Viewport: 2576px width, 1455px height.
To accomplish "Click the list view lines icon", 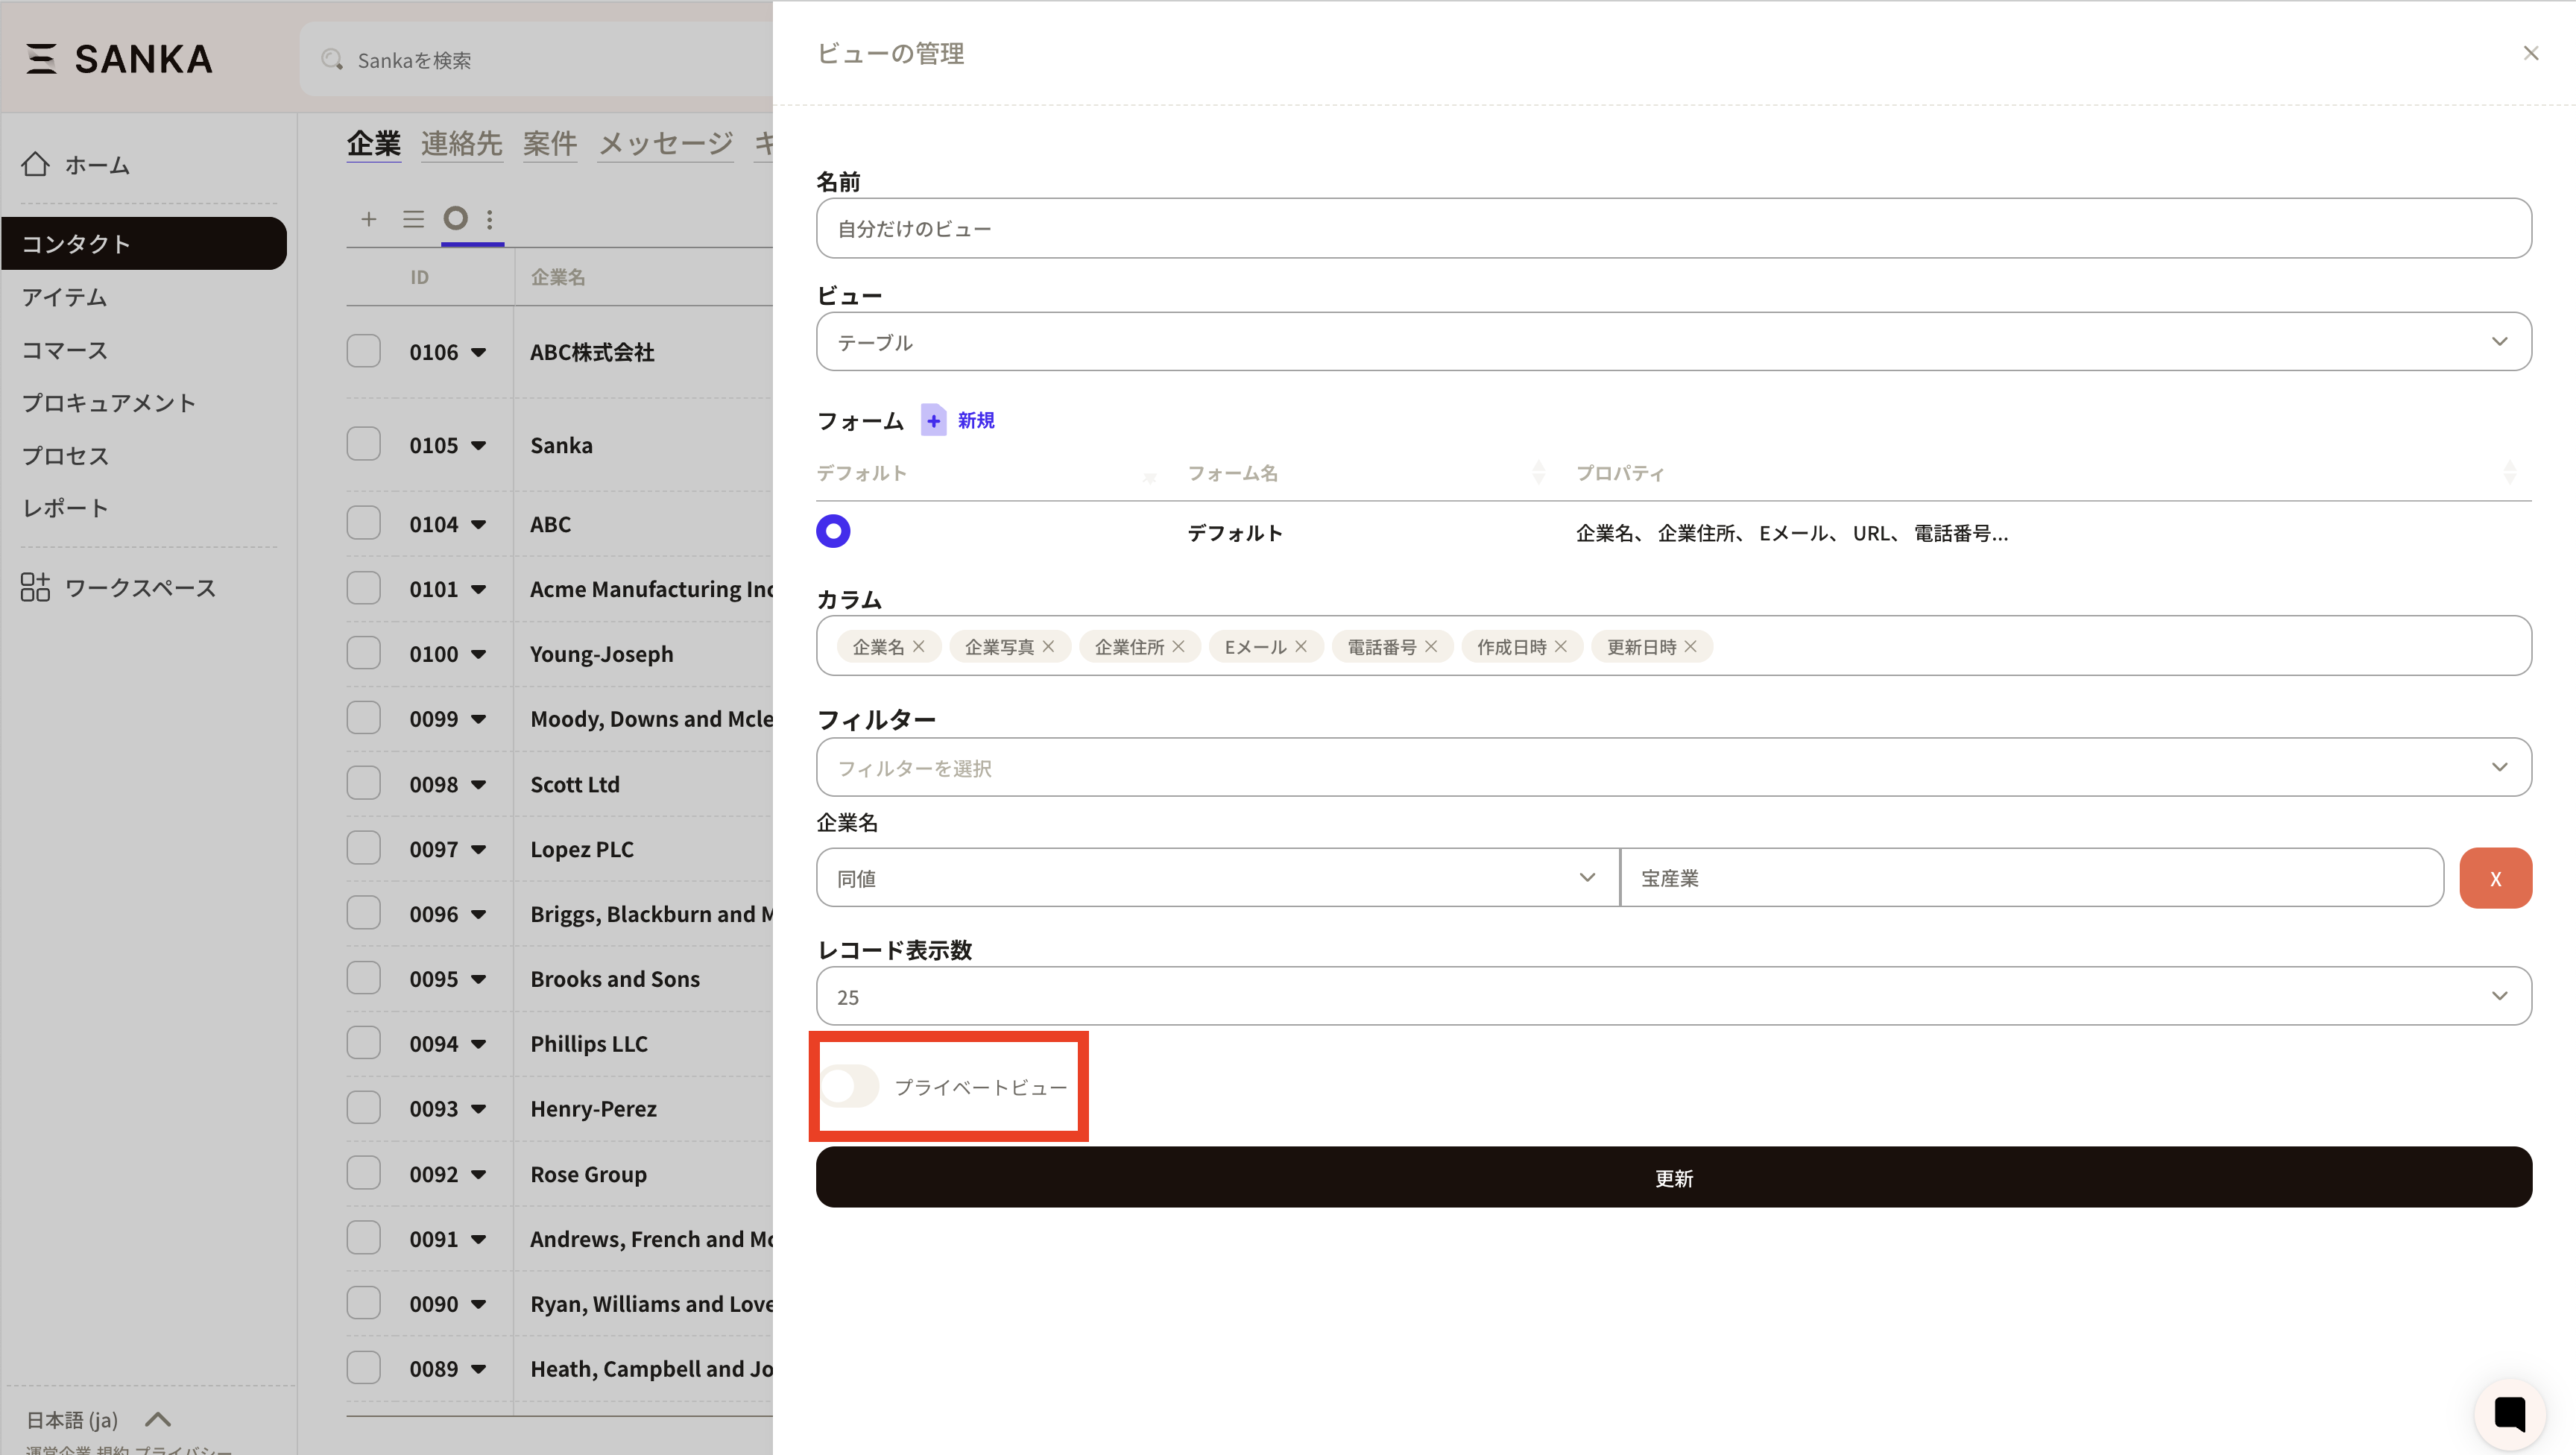I will 413,219.
